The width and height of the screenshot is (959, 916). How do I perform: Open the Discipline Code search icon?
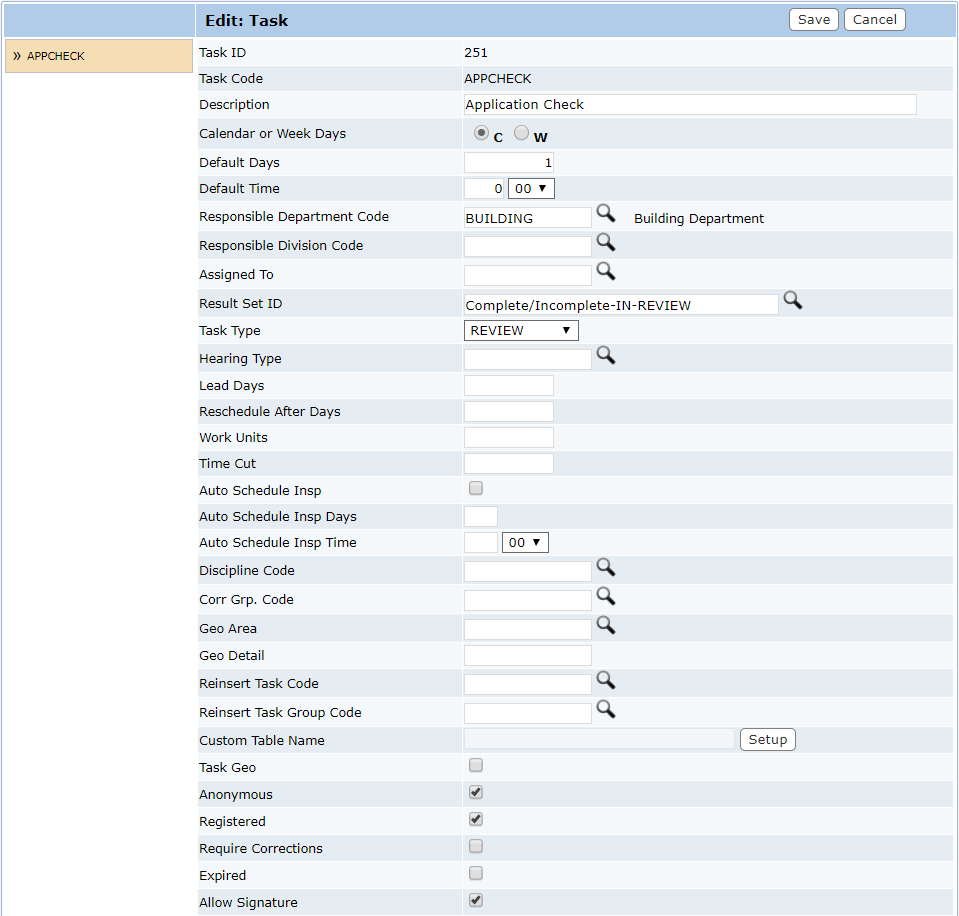(605, 567)
